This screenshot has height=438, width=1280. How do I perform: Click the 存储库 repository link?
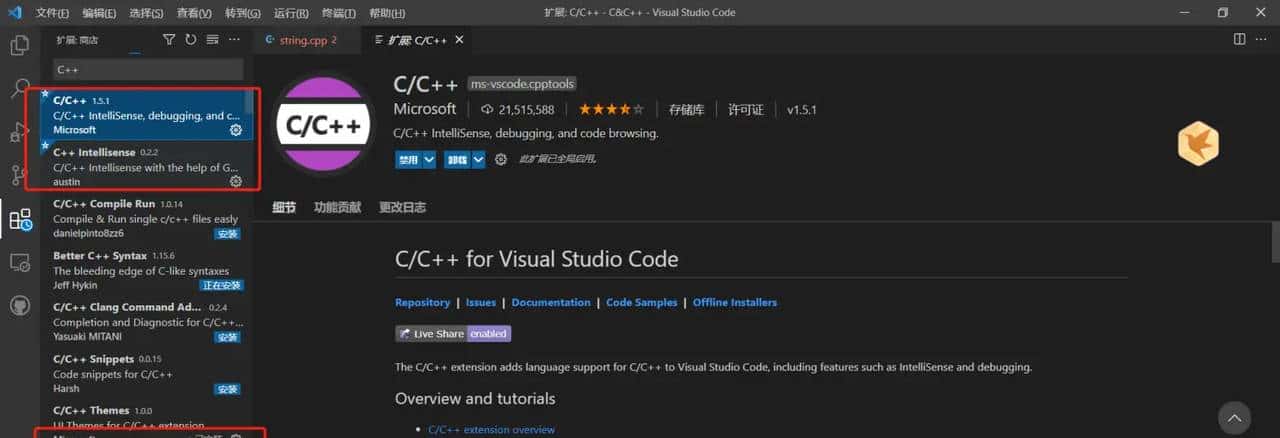tap(687, 109)
